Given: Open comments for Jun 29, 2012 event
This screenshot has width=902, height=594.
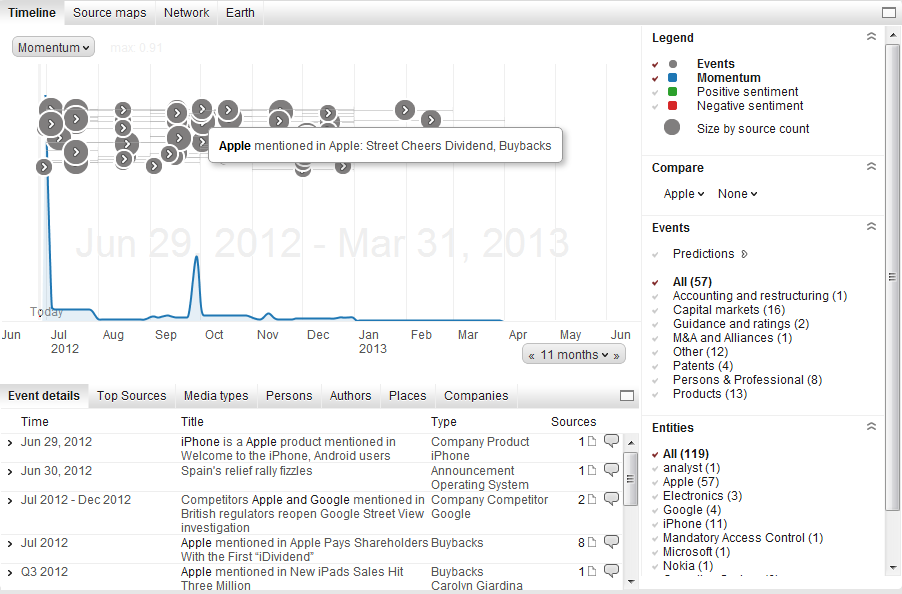Looking at the screenshot, I should pyautogui.click(x=611, y=441).
